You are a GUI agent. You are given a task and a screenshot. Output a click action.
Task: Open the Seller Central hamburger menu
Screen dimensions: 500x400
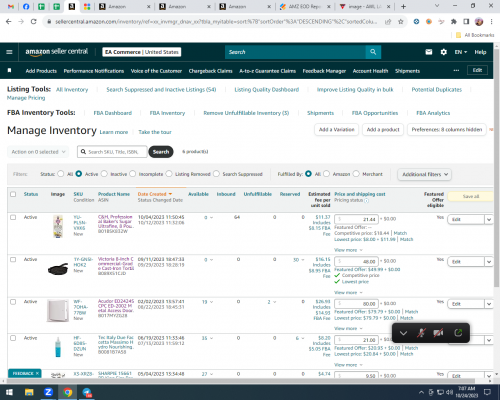tap(9, 52)
